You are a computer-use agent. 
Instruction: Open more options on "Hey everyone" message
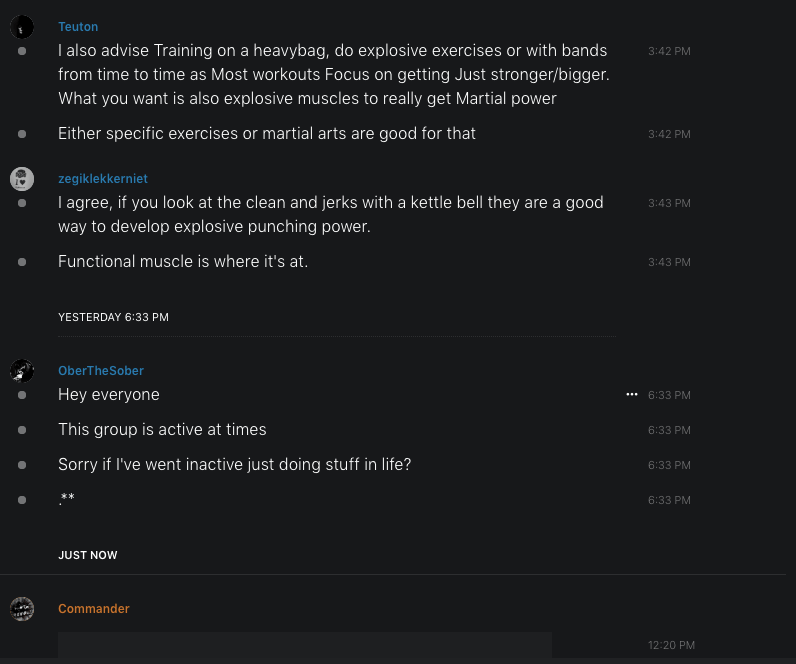coord(631,395)
